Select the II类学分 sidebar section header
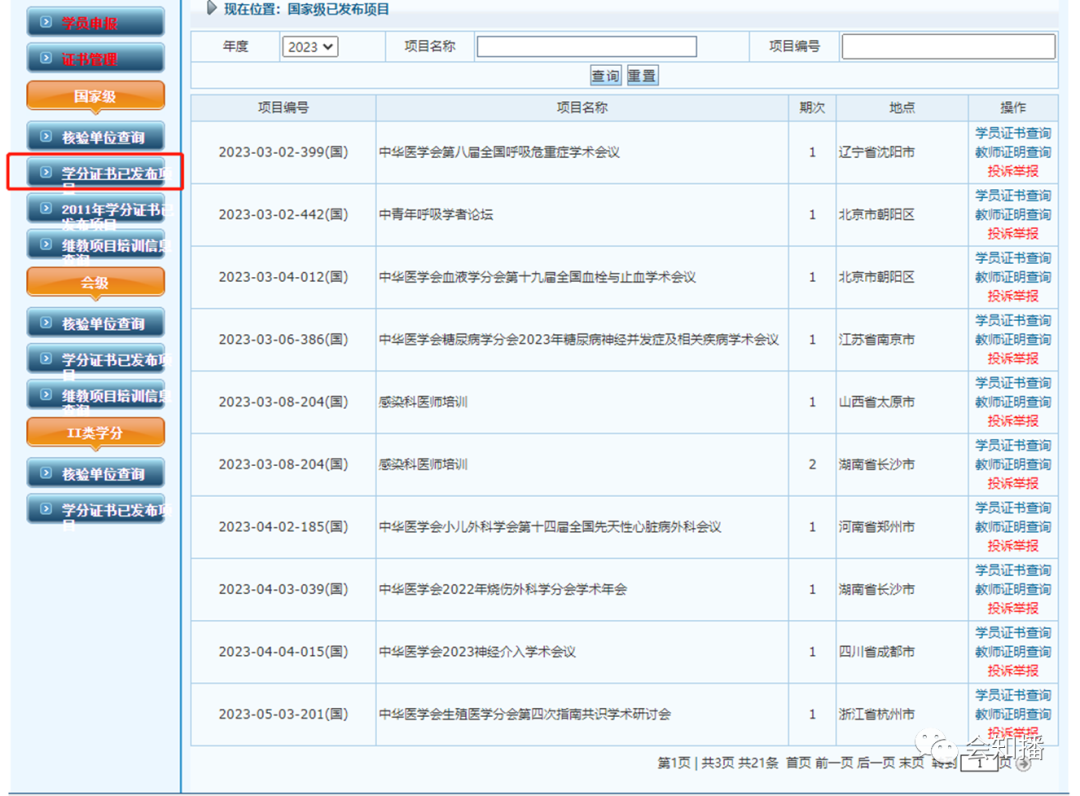 (95, 433)
